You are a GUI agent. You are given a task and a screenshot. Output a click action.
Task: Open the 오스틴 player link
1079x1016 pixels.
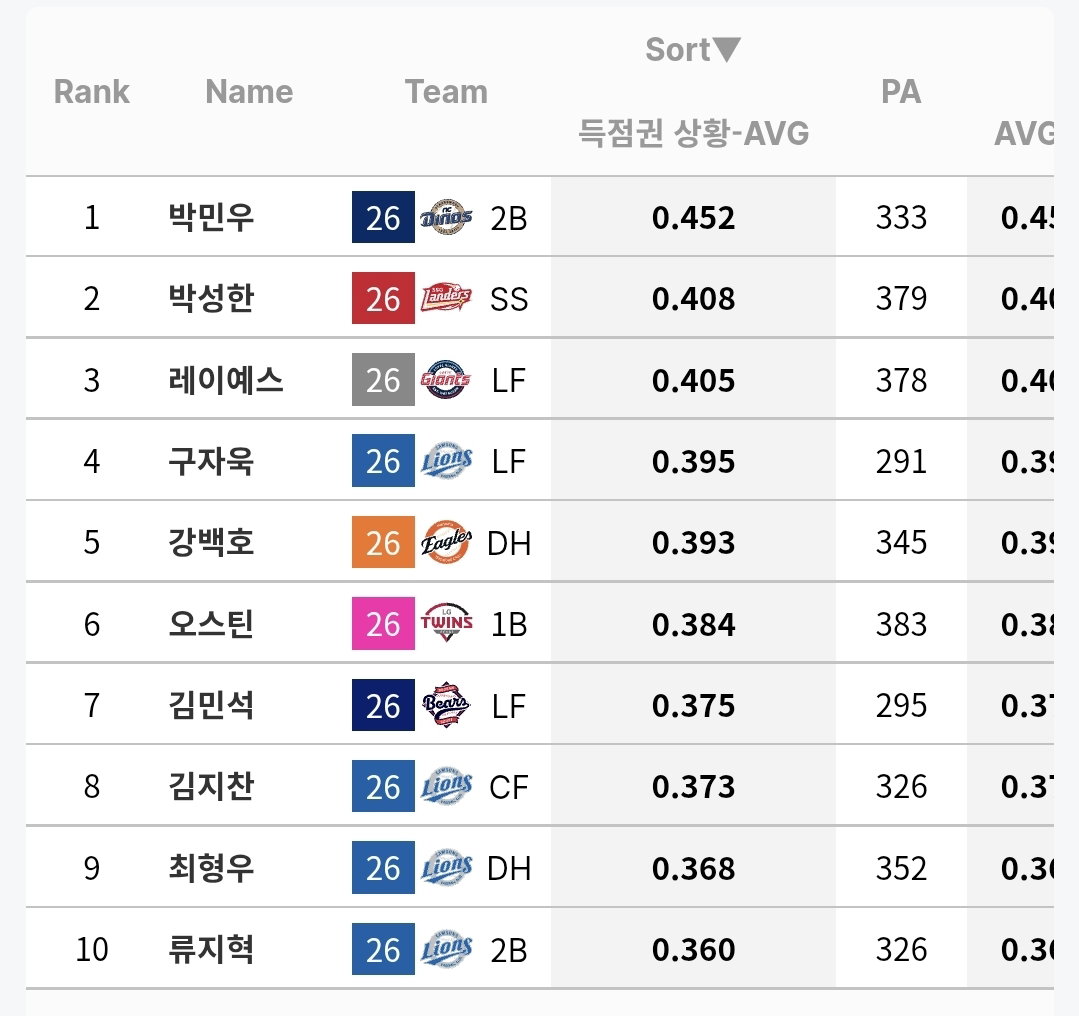211,624
